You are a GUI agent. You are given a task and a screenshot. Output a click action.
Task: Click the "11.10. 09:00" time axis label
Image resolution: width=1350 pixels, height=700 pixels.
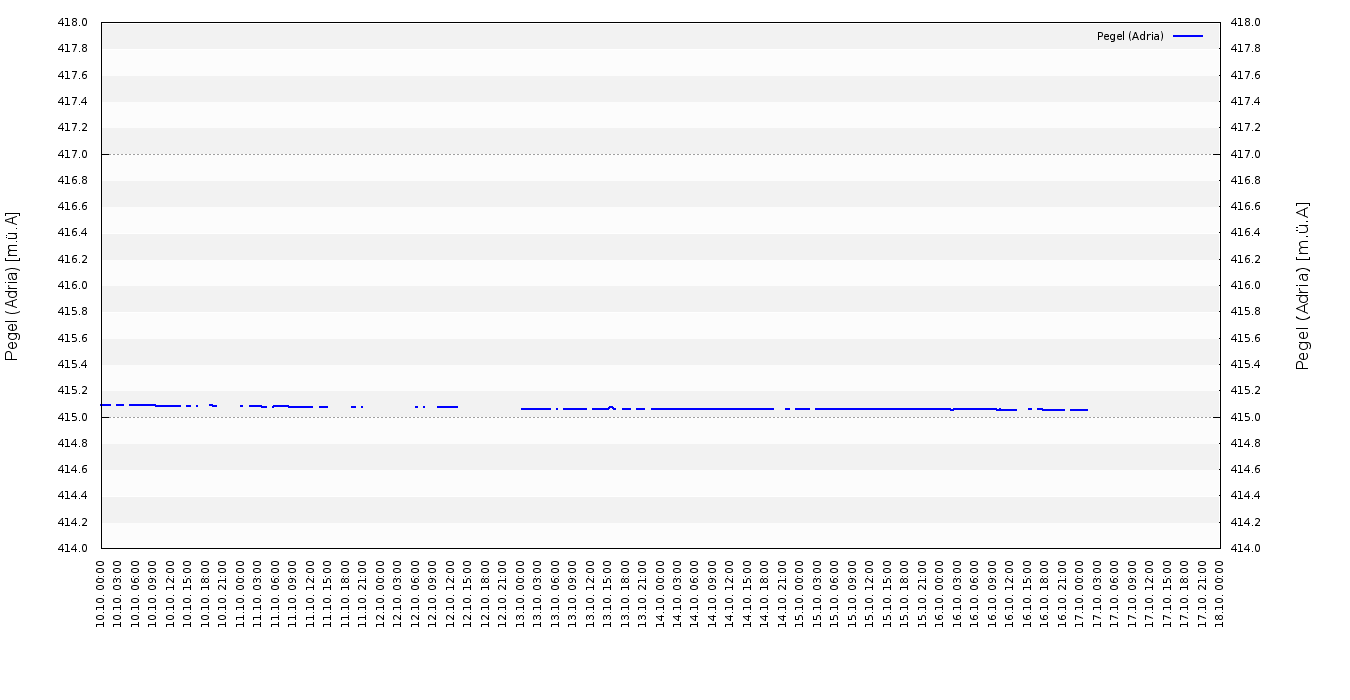point(293,594)
